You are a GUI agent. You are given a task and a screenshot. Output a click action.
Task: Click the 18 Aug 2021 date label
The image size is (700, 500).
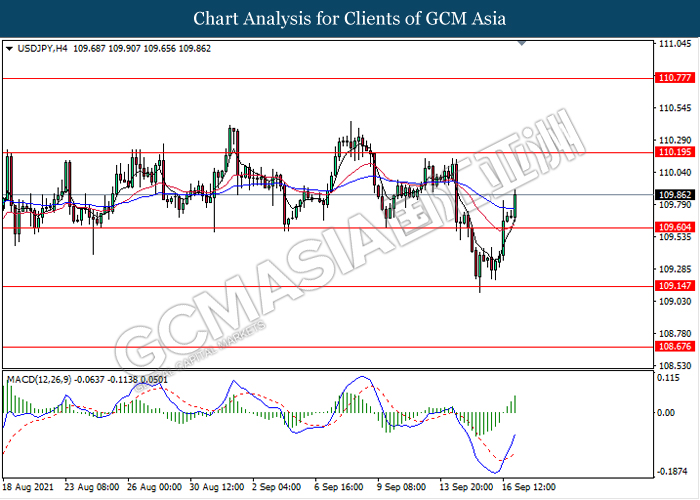click(28, 487)
